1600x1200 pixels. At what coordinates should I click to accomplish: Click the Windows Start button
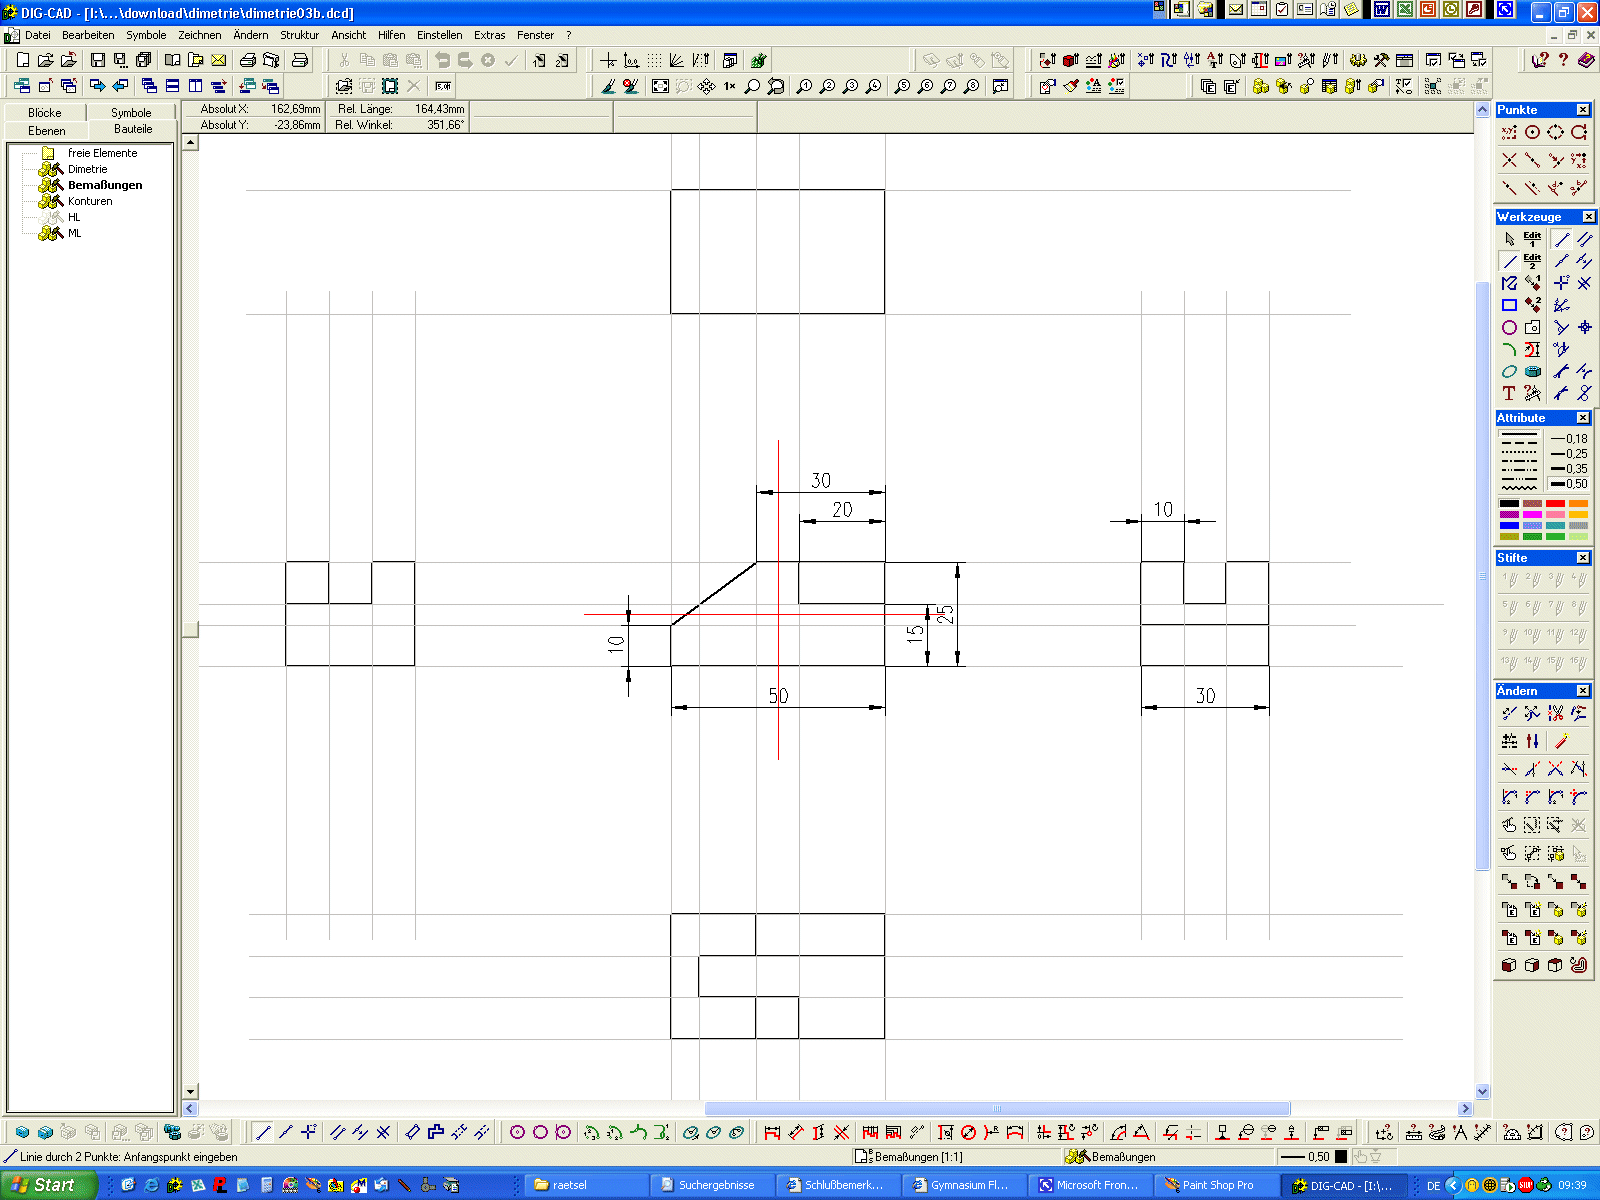coord(48,1185)
